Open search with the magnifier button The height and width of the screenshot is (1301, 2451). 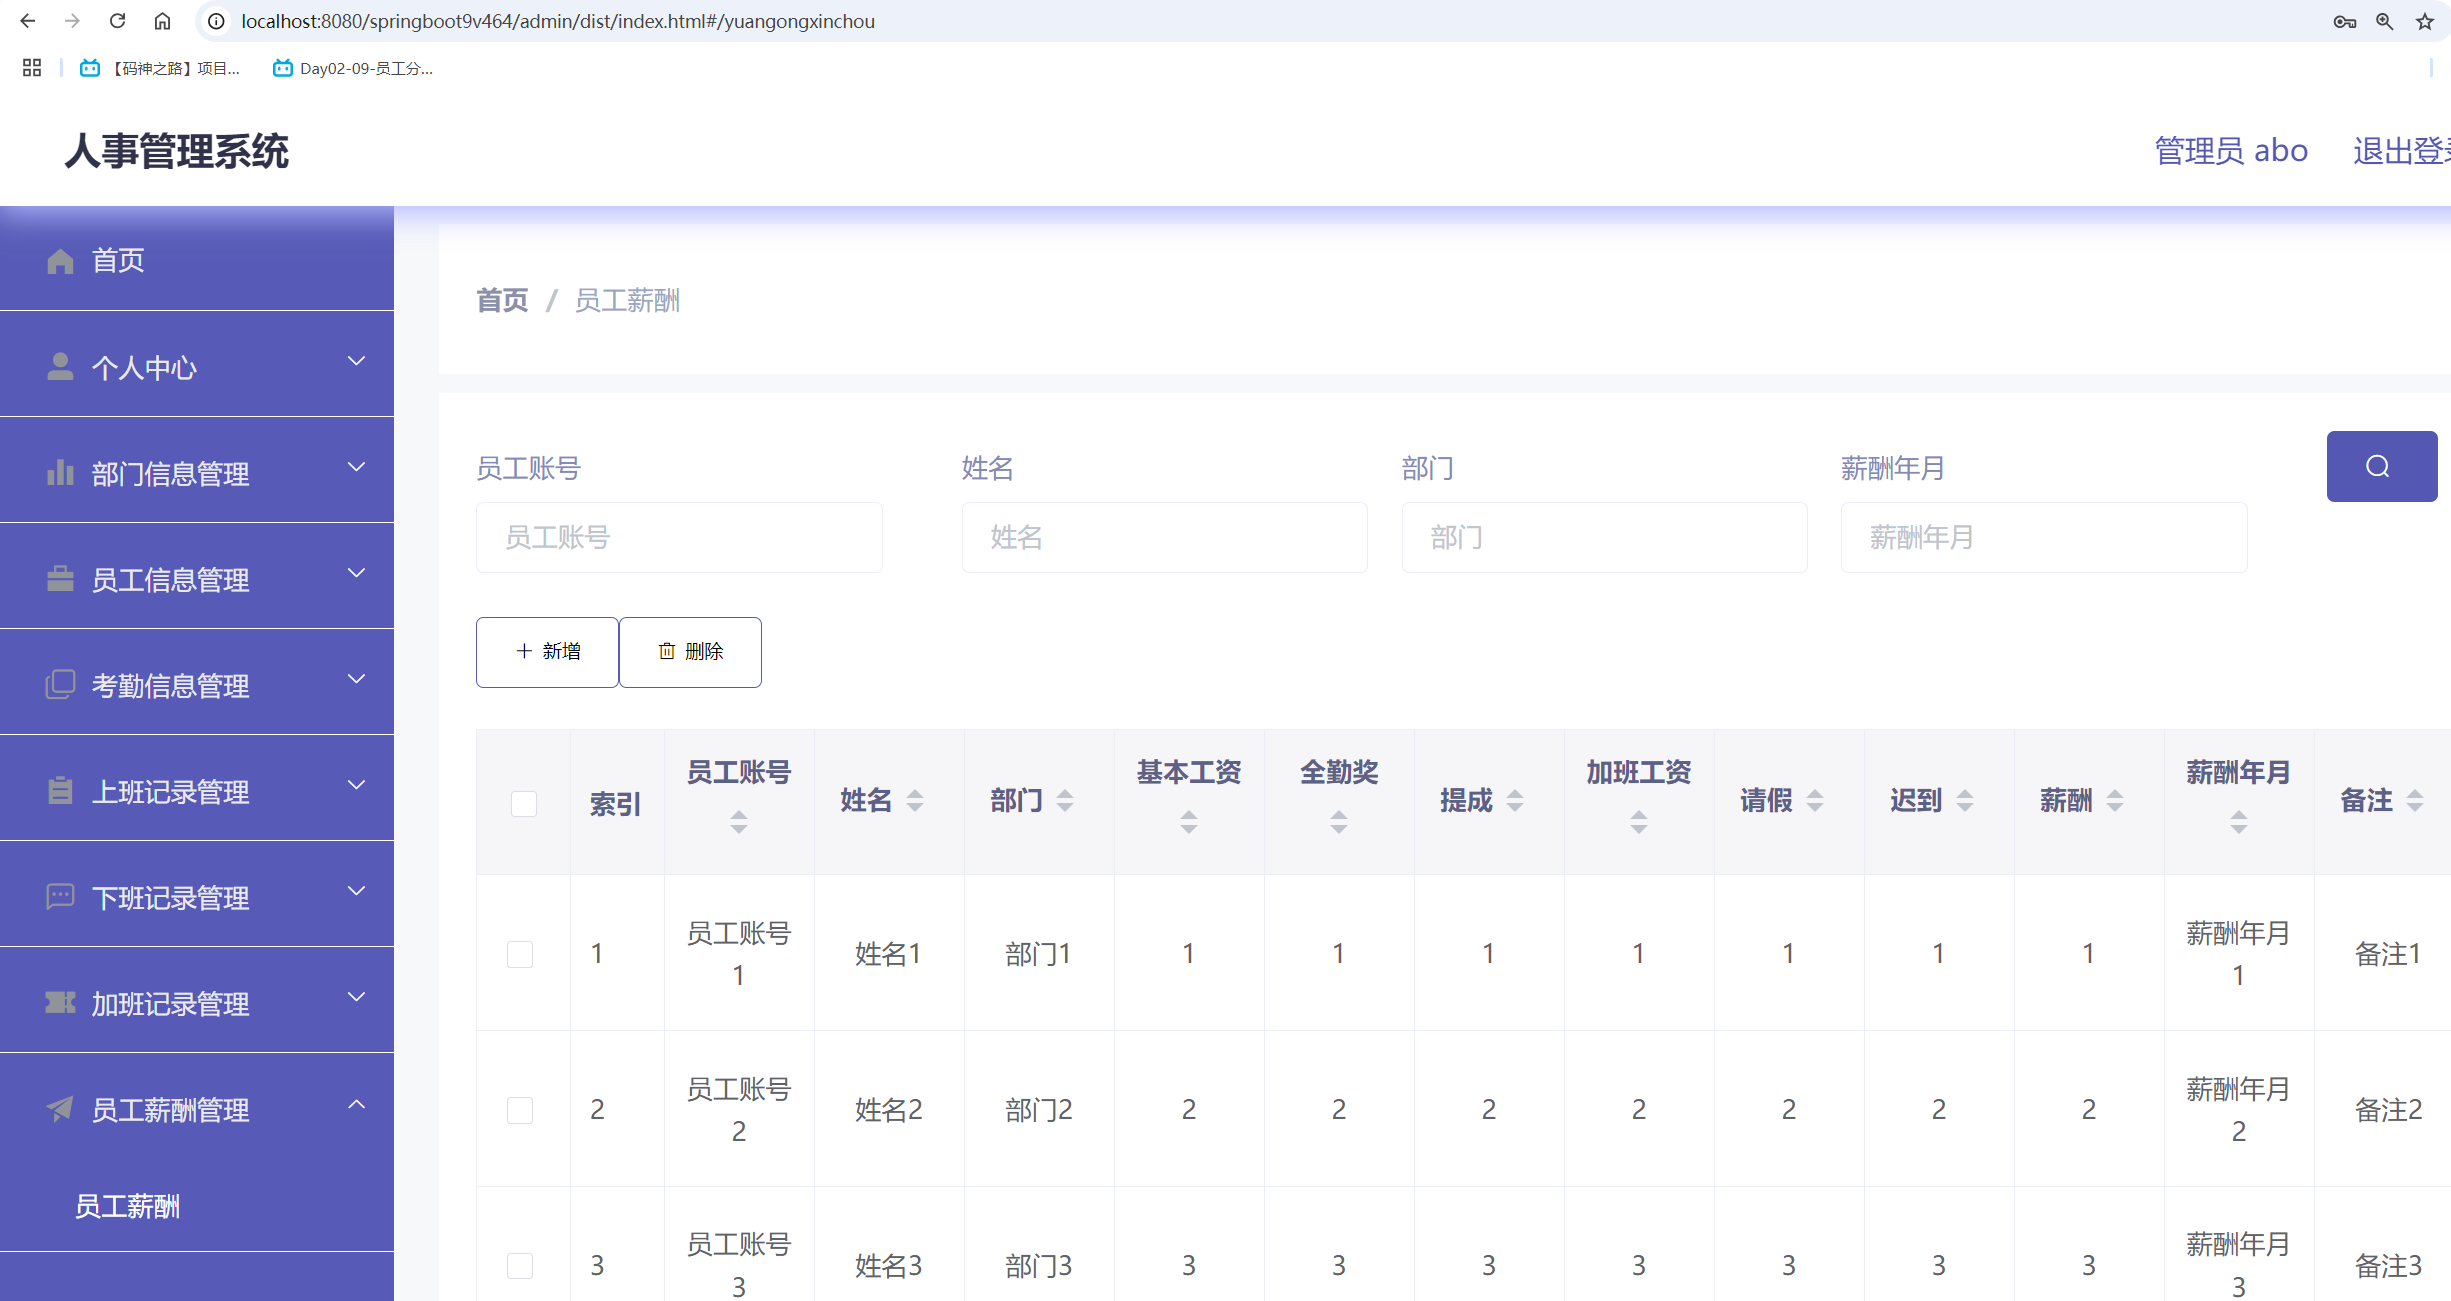pos(2381,466)
